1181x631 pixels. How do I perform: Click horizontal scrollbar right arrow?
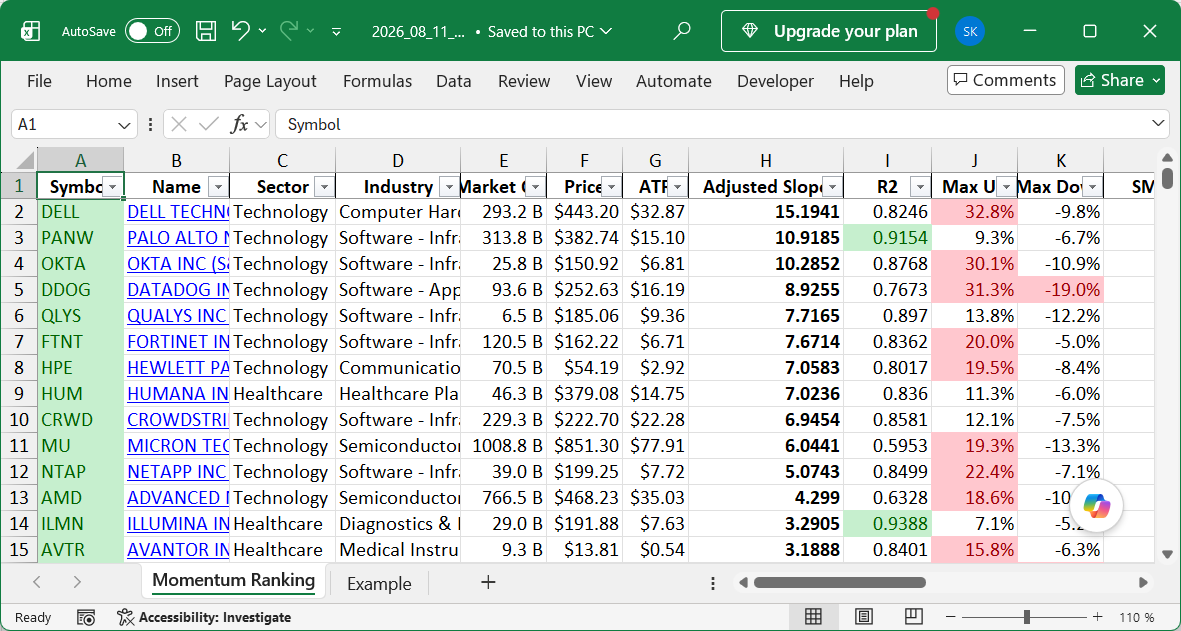[x=1143, y=582]
